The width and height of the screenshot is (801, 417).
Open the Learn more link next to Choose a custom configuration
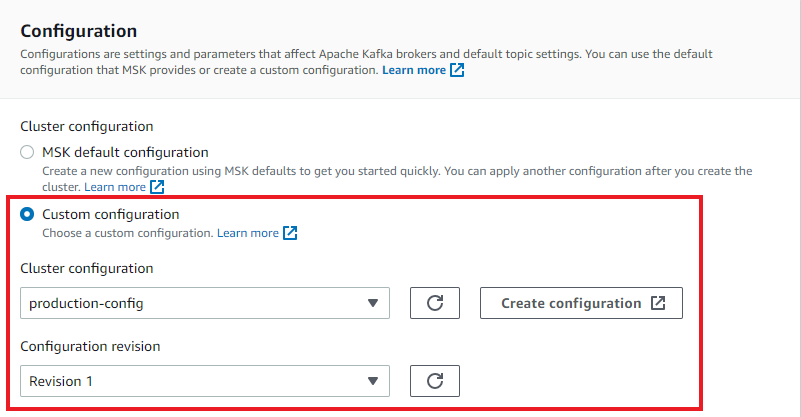(247, 233)
